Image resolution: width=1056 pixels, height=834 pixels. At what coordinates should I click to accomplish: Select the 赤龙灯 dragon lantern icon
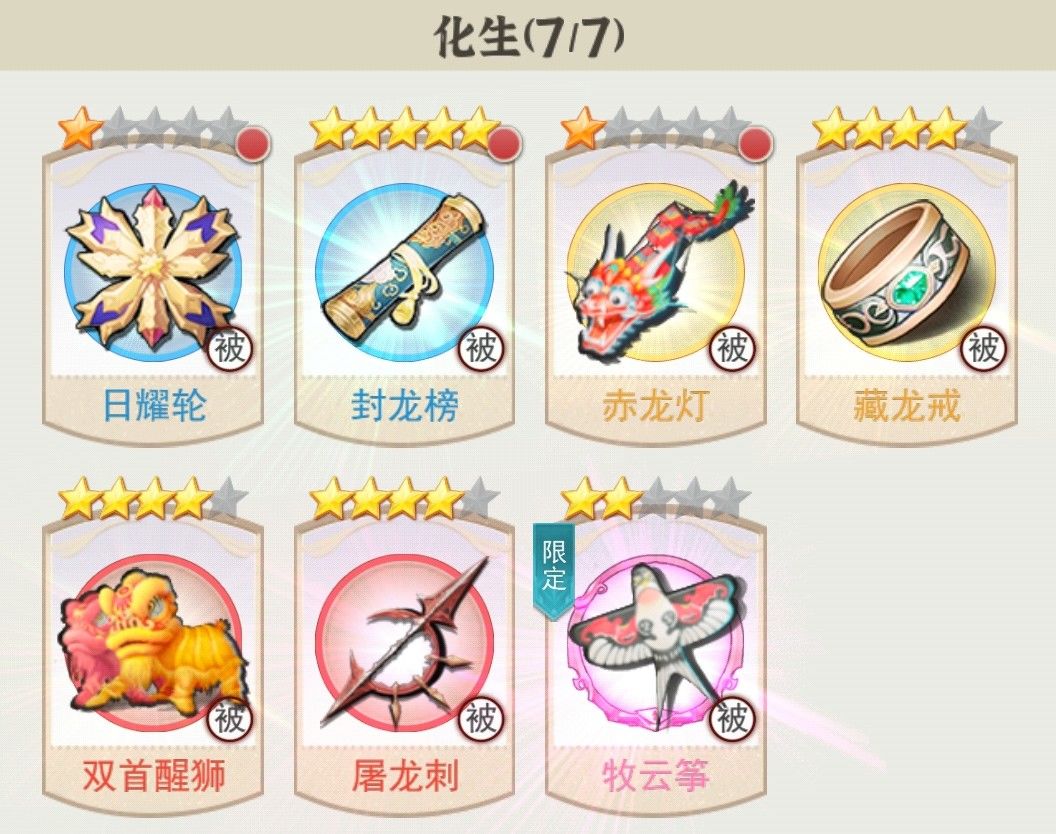(x=657, y=270)
